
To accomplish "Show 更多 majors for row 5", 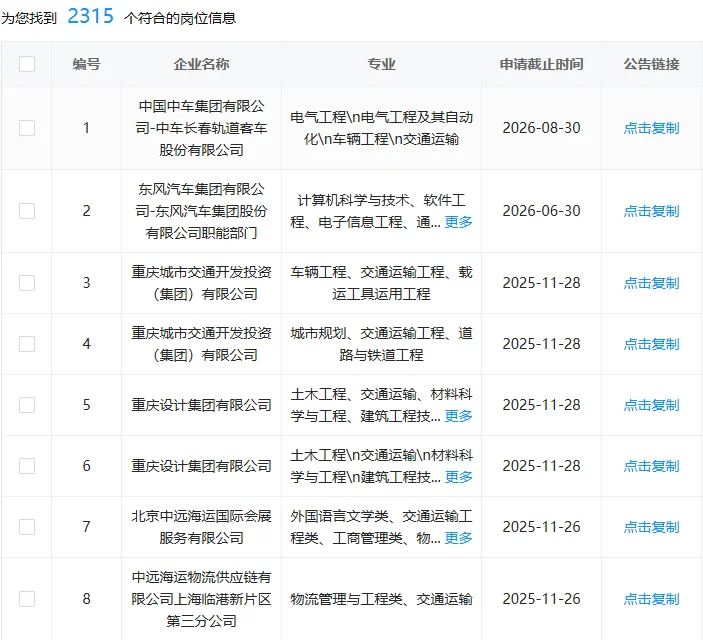I will tap(458, 416).
